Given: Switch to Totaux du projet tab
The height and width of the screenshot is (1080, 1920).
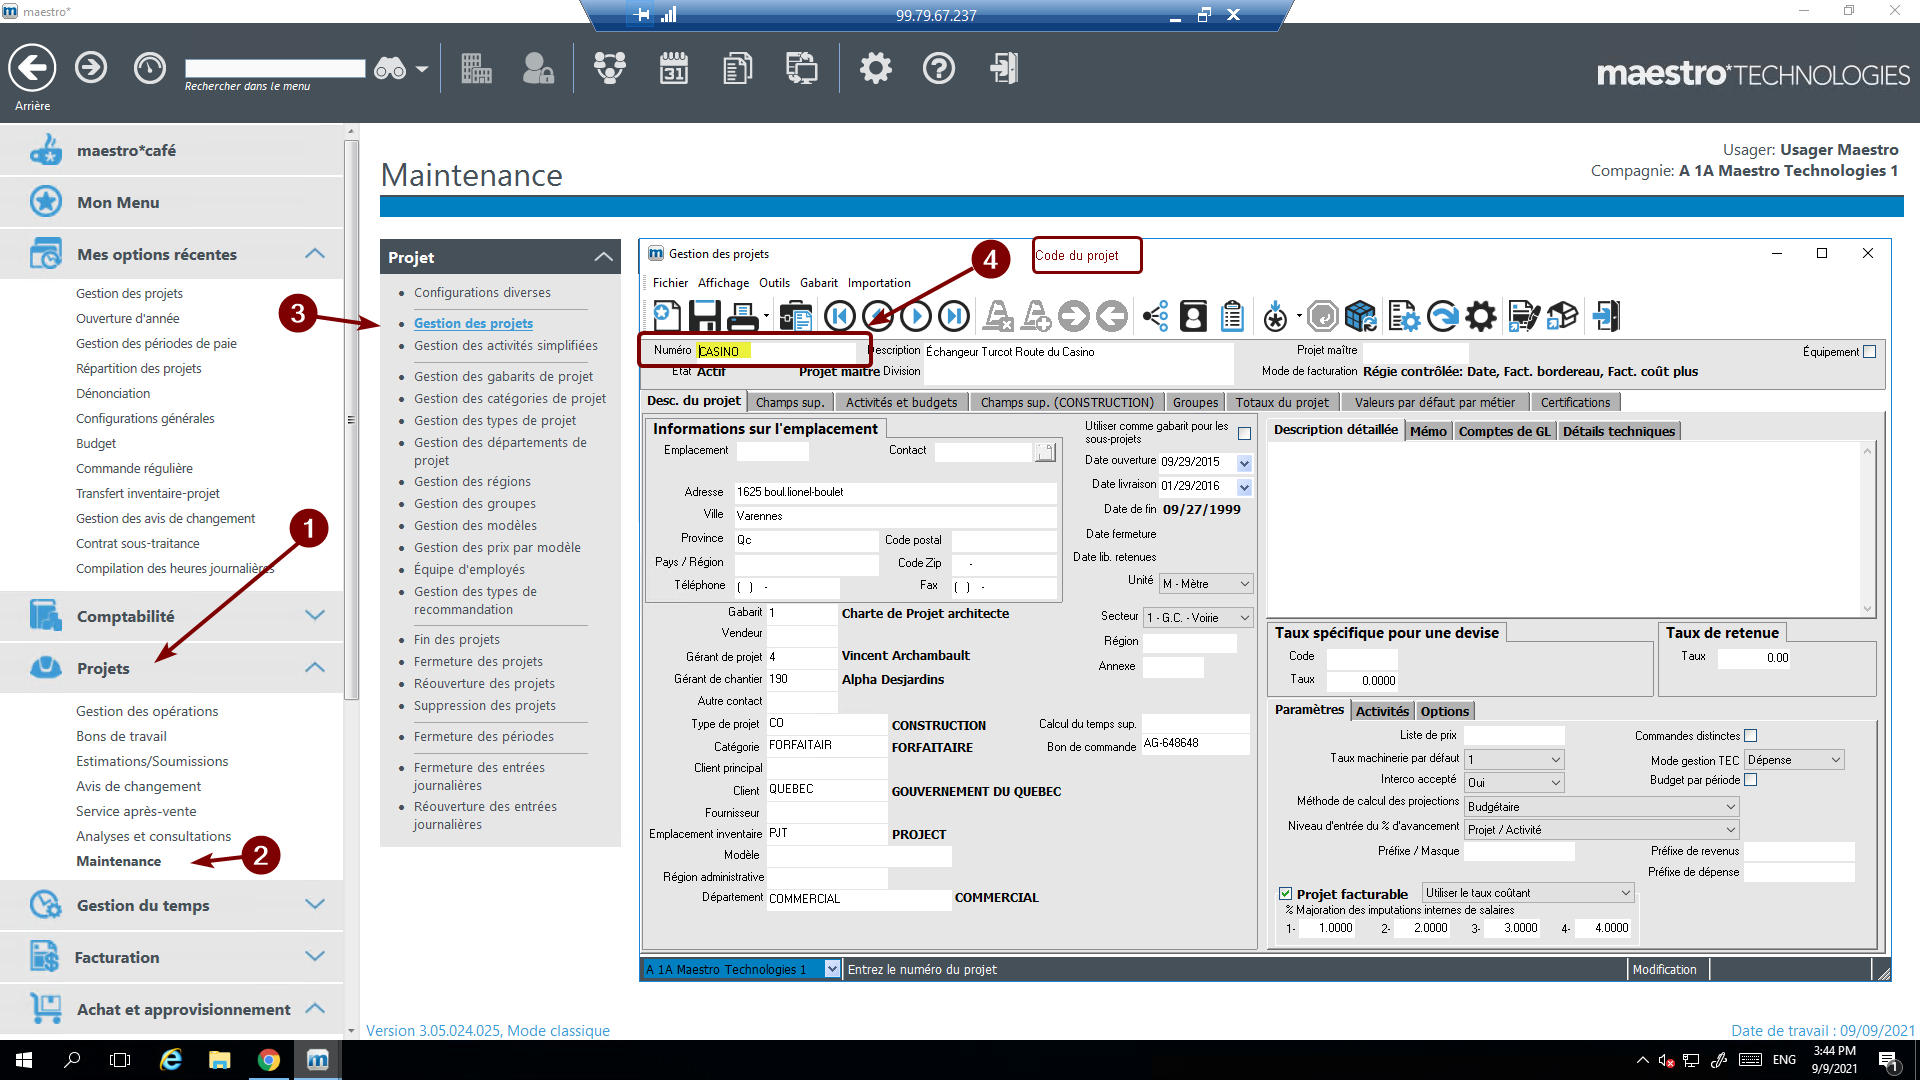Looking at the screenshot, I should pos(1282,402).
